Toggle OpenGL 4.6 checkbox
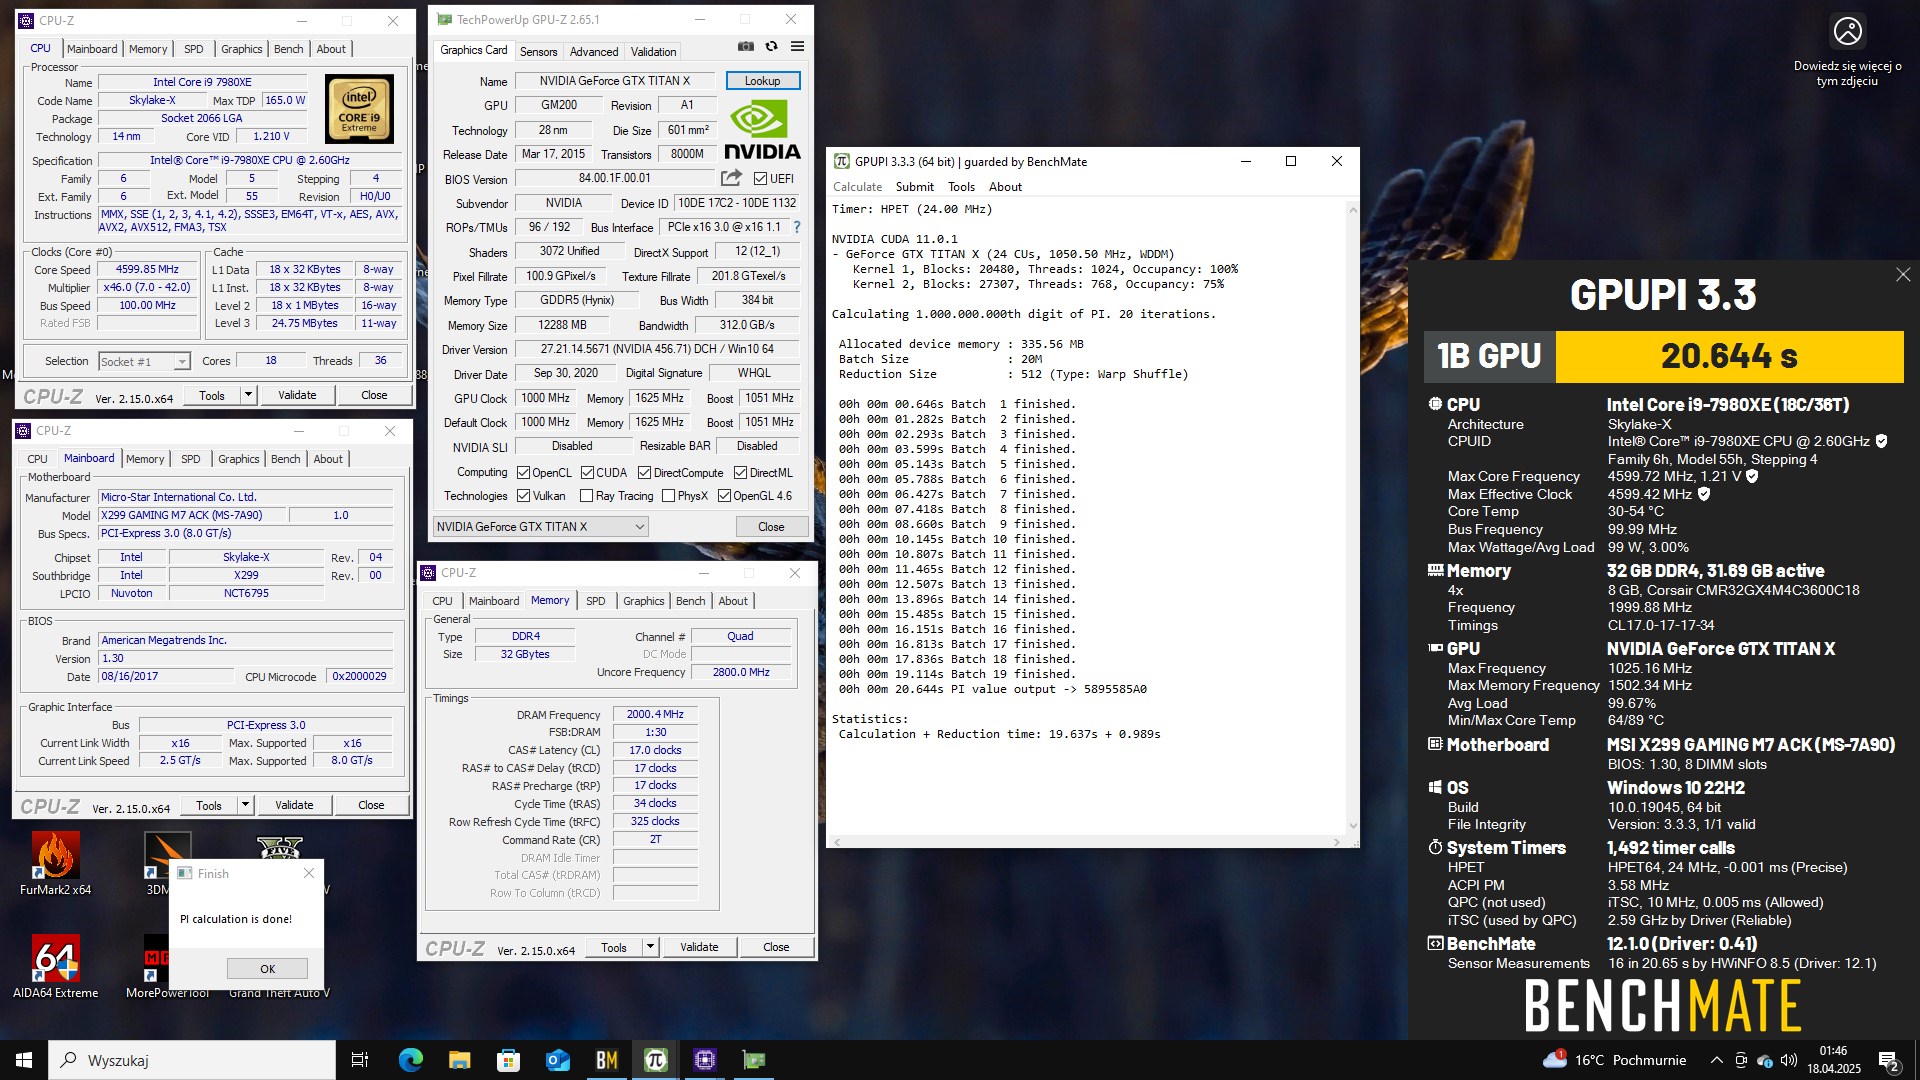The height and width of the screenshot is (1080, 1920). (x=724, y=496)
